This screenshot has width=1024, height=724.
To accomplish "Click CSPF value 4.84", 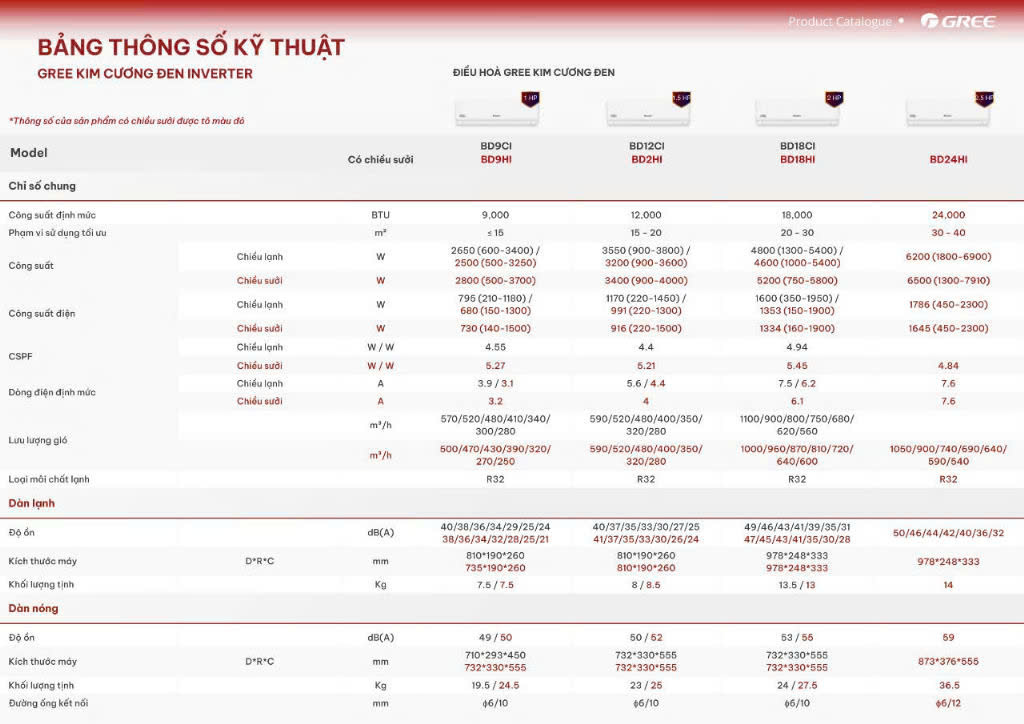I will coord(948,366).
